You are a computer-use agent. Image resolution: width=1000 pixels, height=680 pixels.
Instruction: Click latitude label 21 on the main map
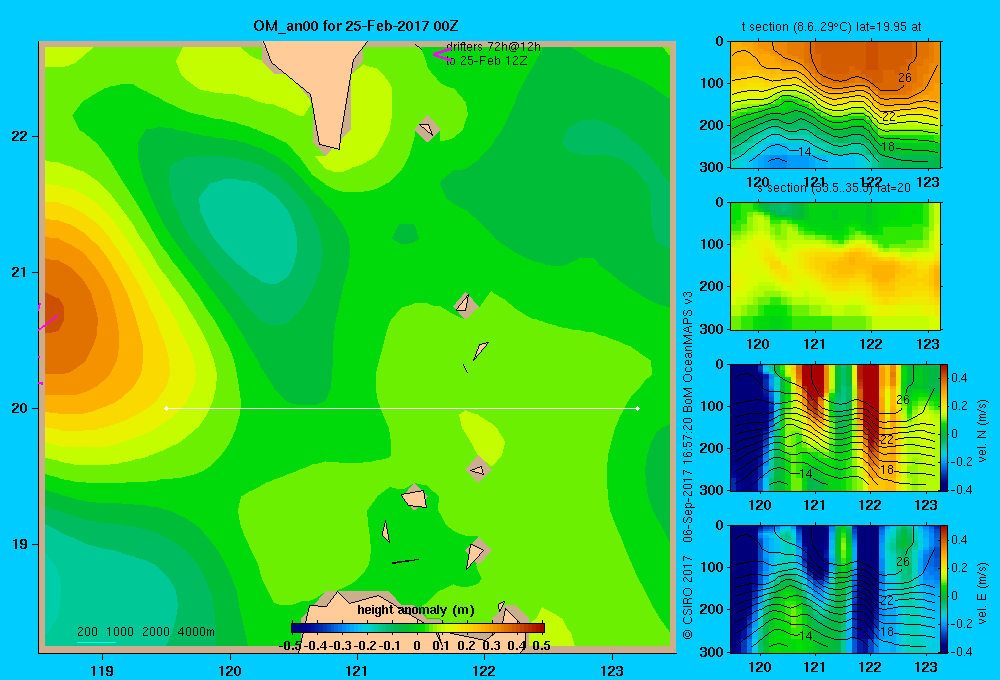click(x=20, y=272)
